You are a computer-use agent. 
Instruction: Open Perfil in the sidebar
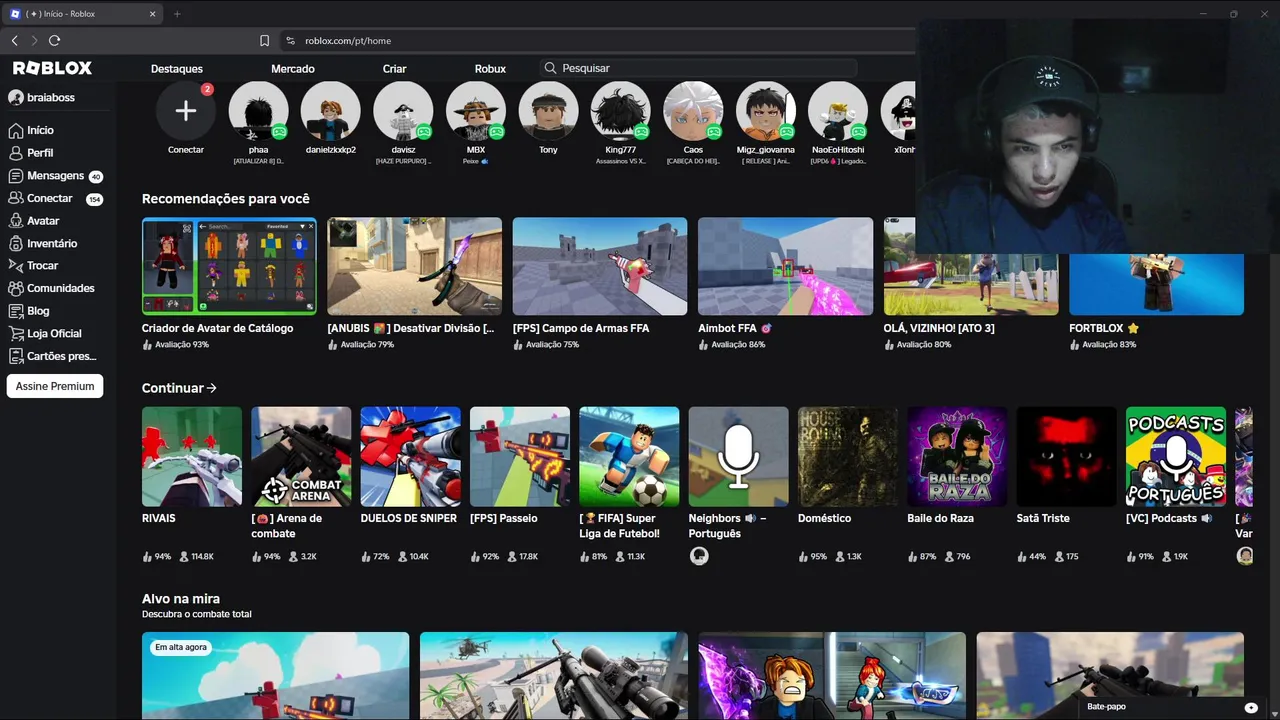click(x=40, y=153)
